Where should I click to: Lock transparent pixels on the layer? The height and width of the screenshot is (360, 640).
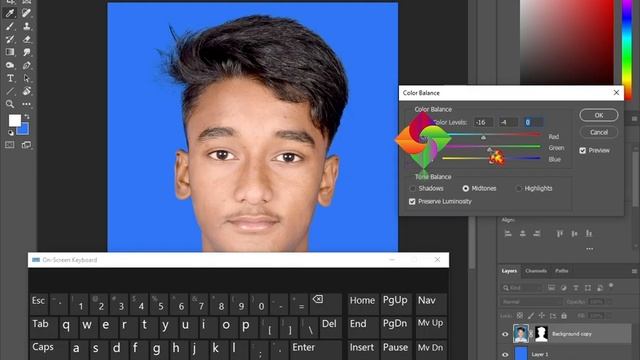[520, 316]
